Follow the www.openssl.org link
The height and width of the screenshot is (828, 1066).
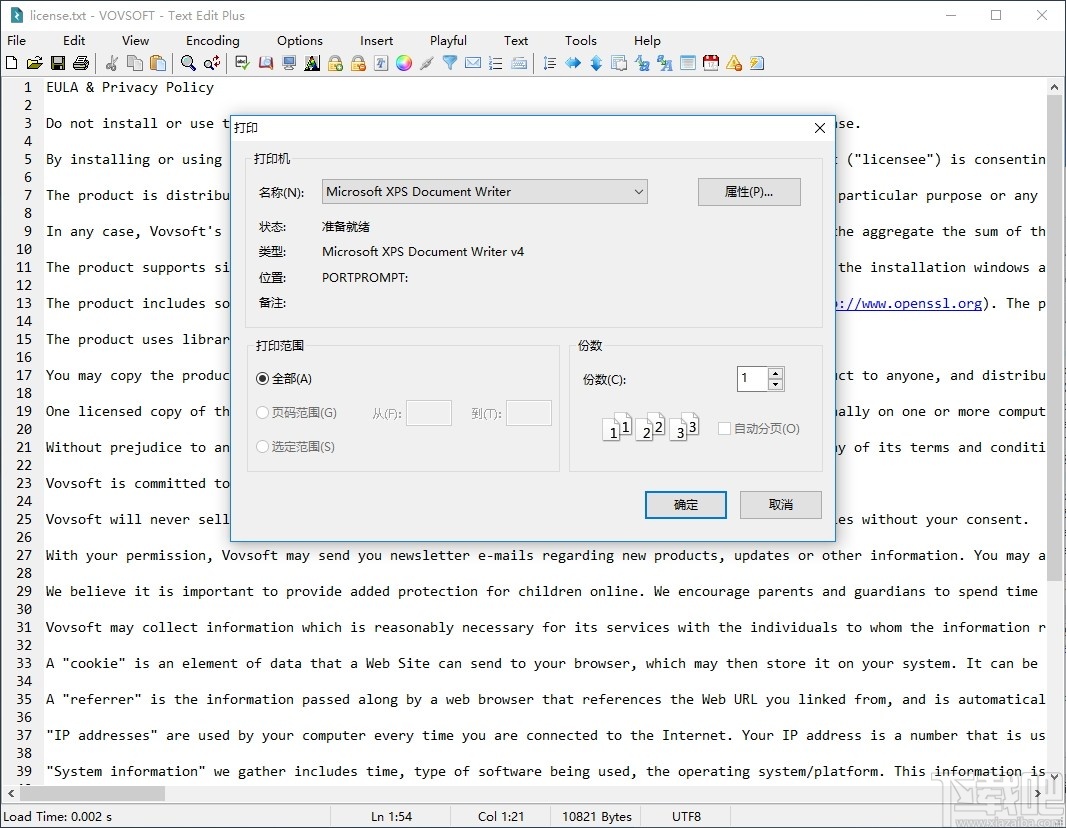[908, 303]
